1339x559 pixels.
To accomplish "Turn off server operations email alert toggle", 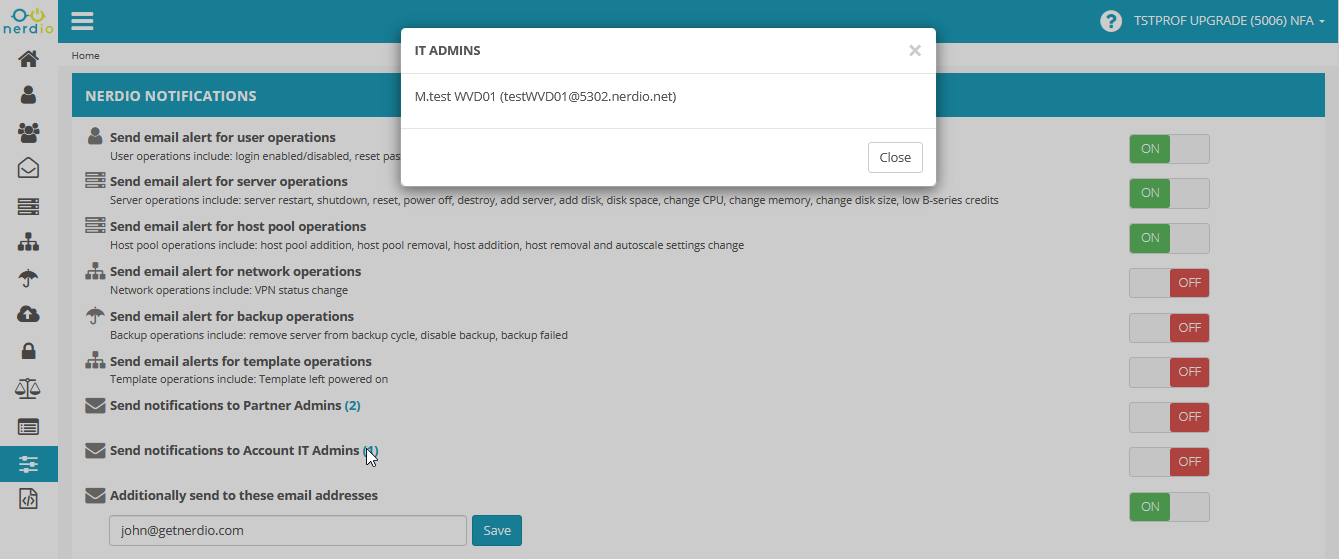I will [1169, 193].
